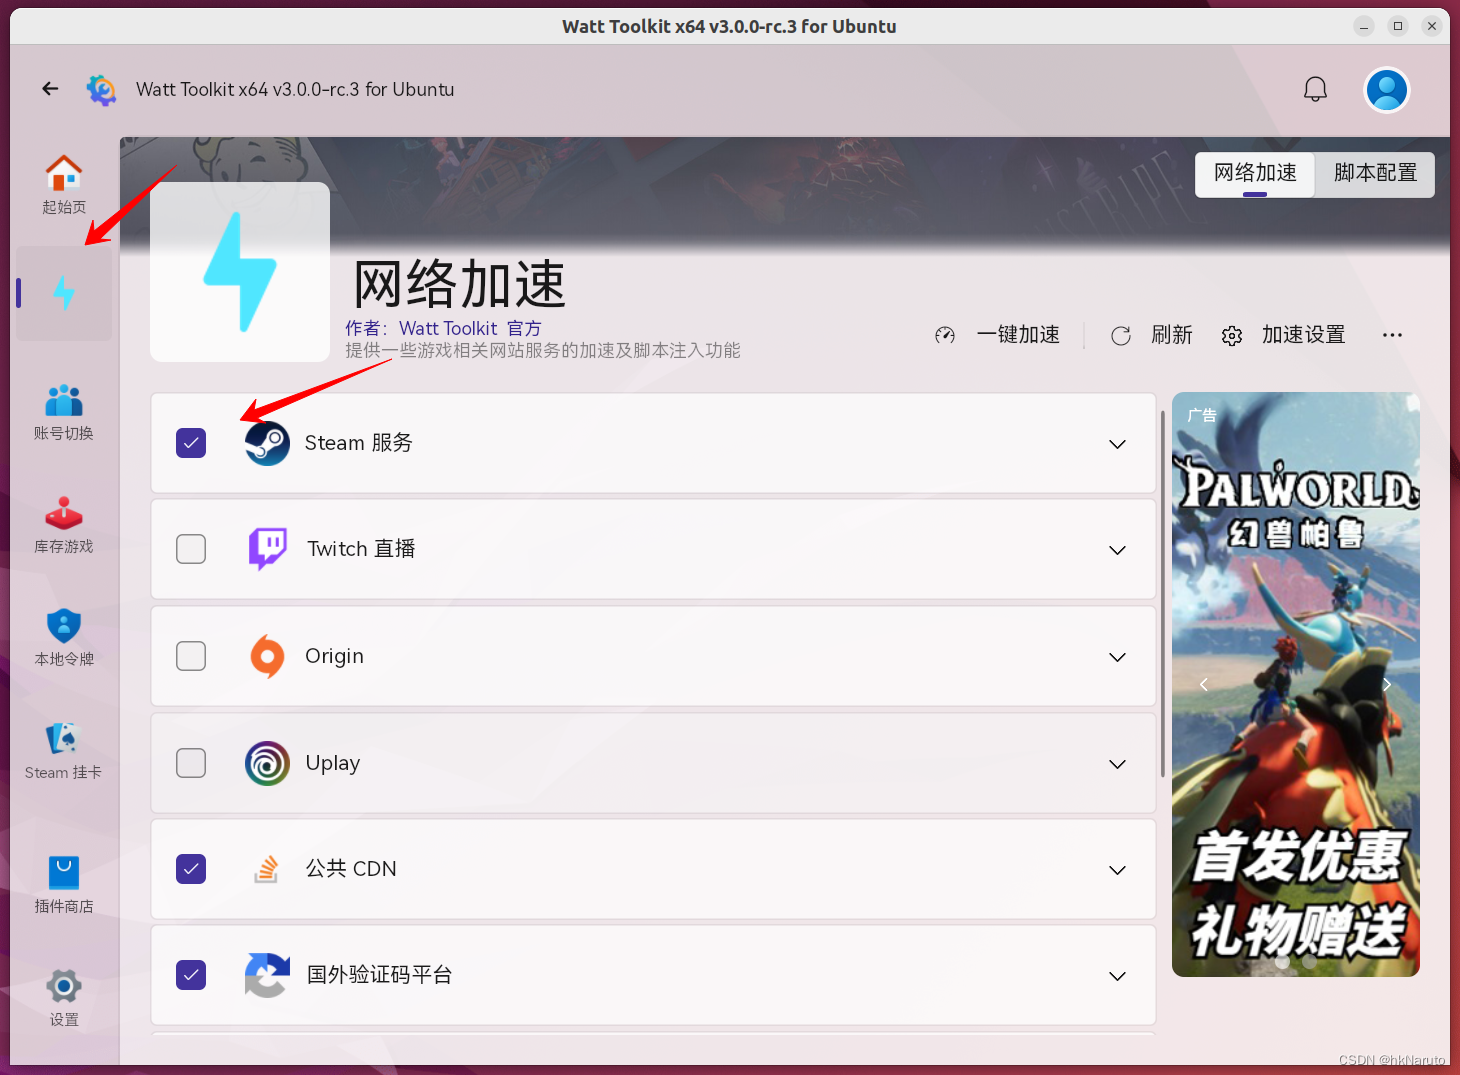Switch to the 网络加速 tab
The width and height of the screenshot is (1460, 1075).
tap(1255, 174)
